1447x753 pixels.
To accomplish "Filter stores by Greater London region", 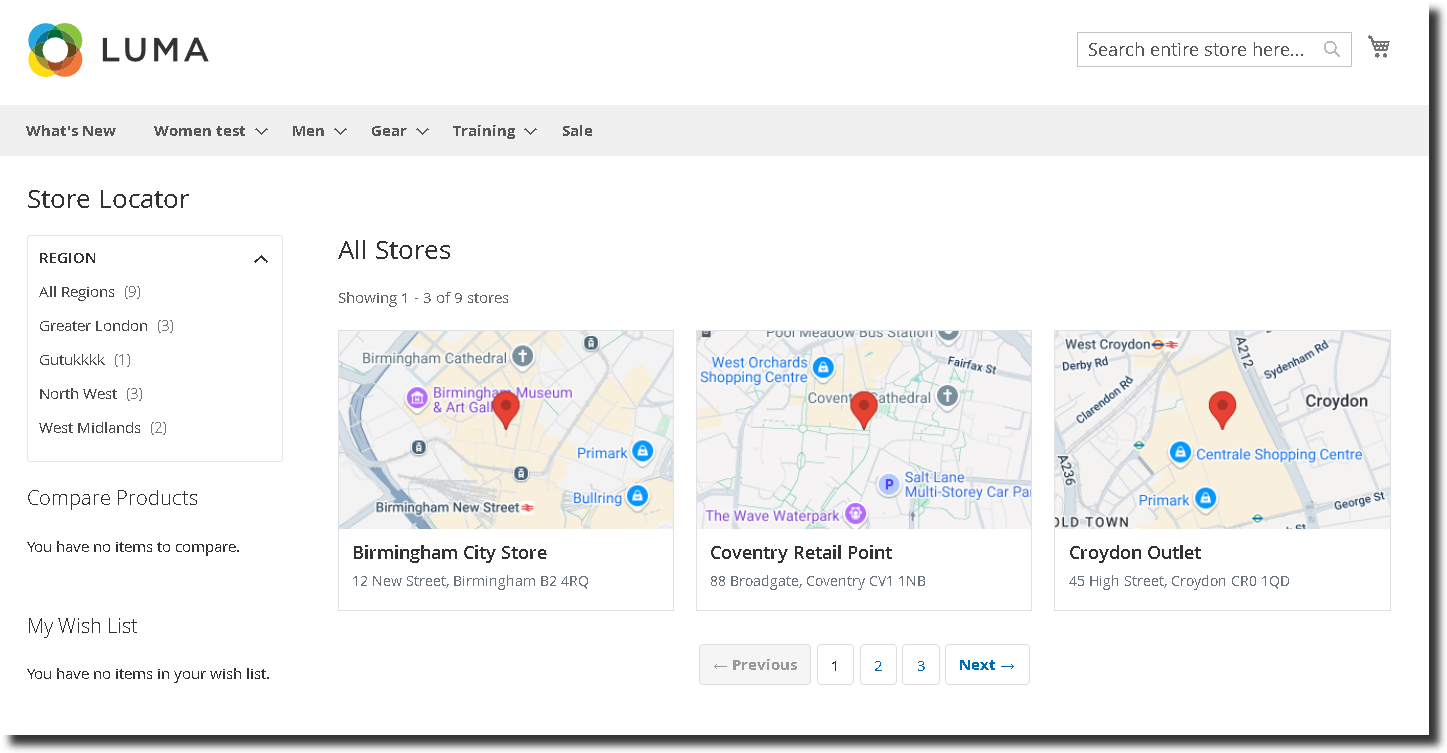I will (x=93, y=326).
